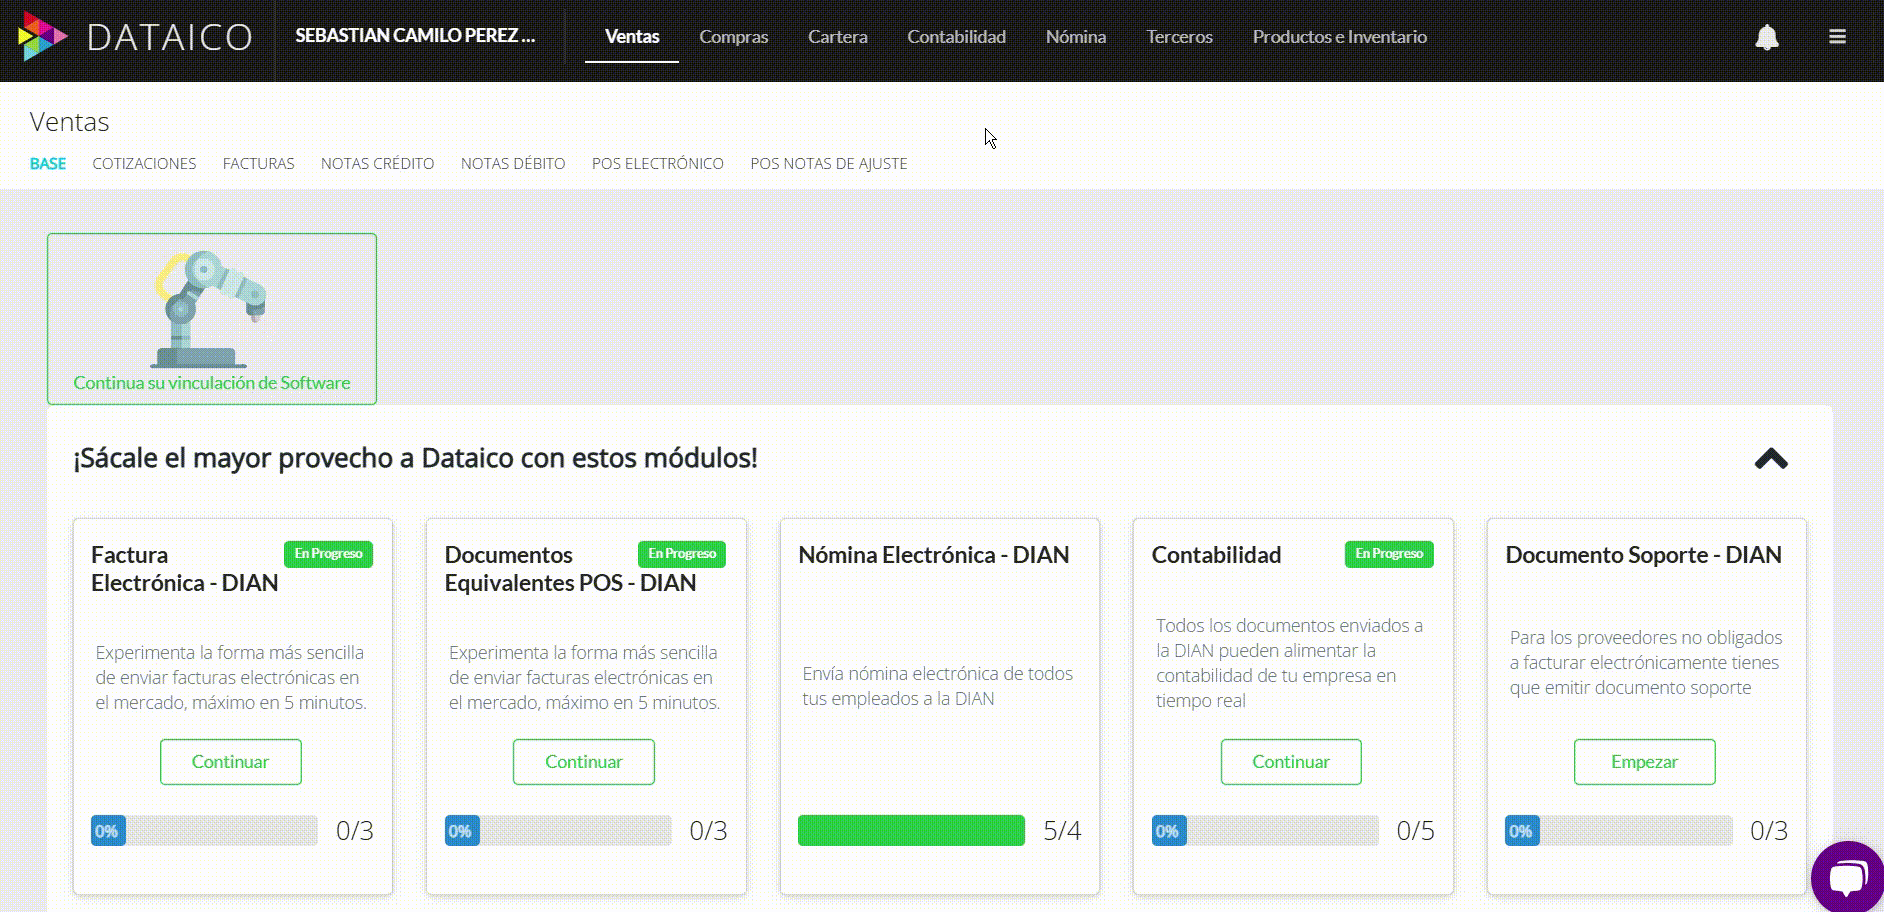Collapse the módulos section with the chevron

1772,458
